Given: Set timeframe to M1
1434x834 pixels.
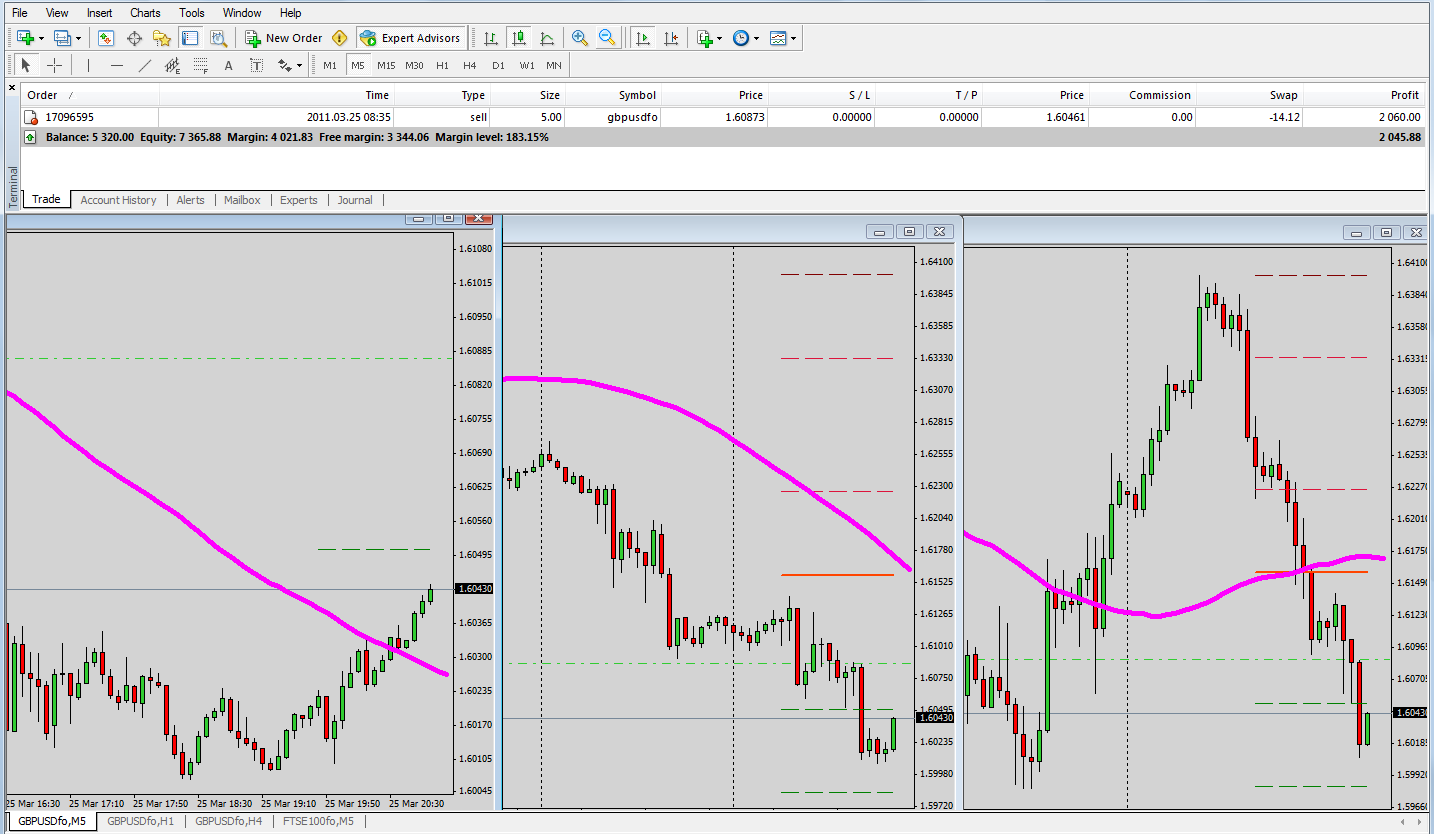Looking at the screenshot, I should click(x=330, y=65).
